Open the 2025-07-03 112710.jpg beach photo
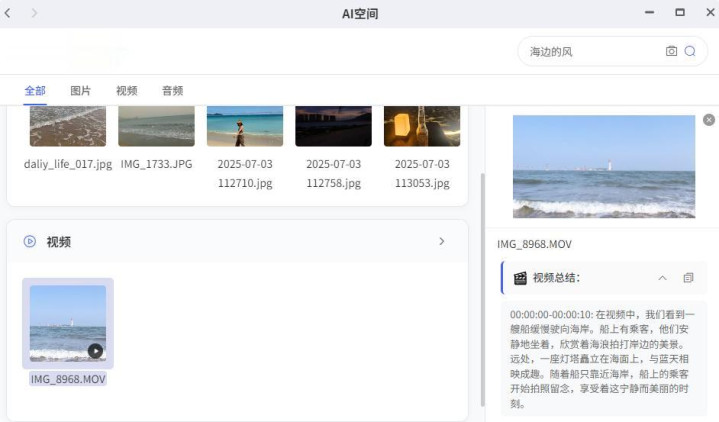This screenshot has height=422, width=719. click(245, 126)
